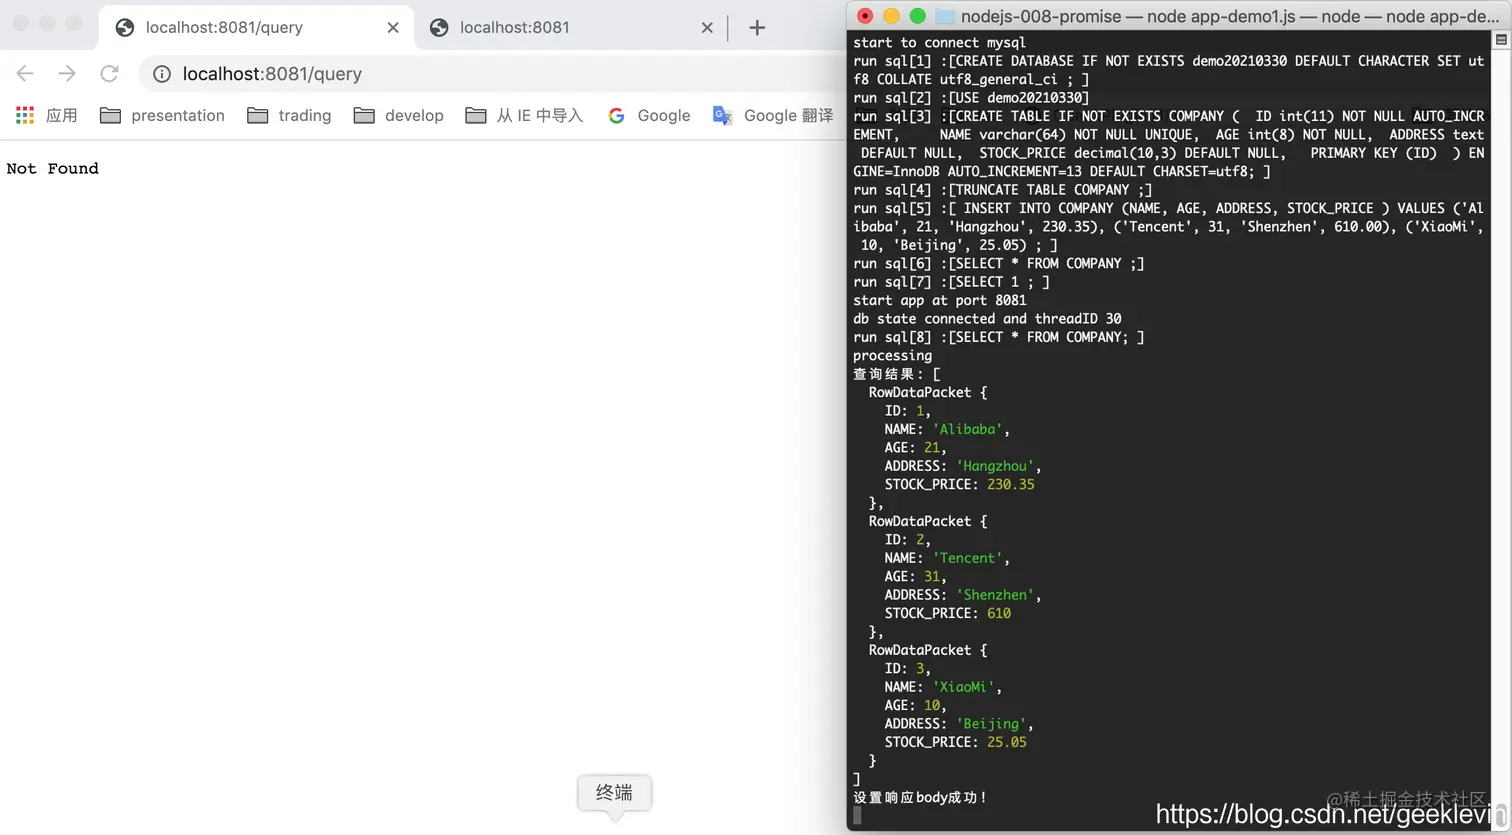Open the Google 翻译 bookmark
This screenshot has width=1512, height=835.
(x=773, y=115)
